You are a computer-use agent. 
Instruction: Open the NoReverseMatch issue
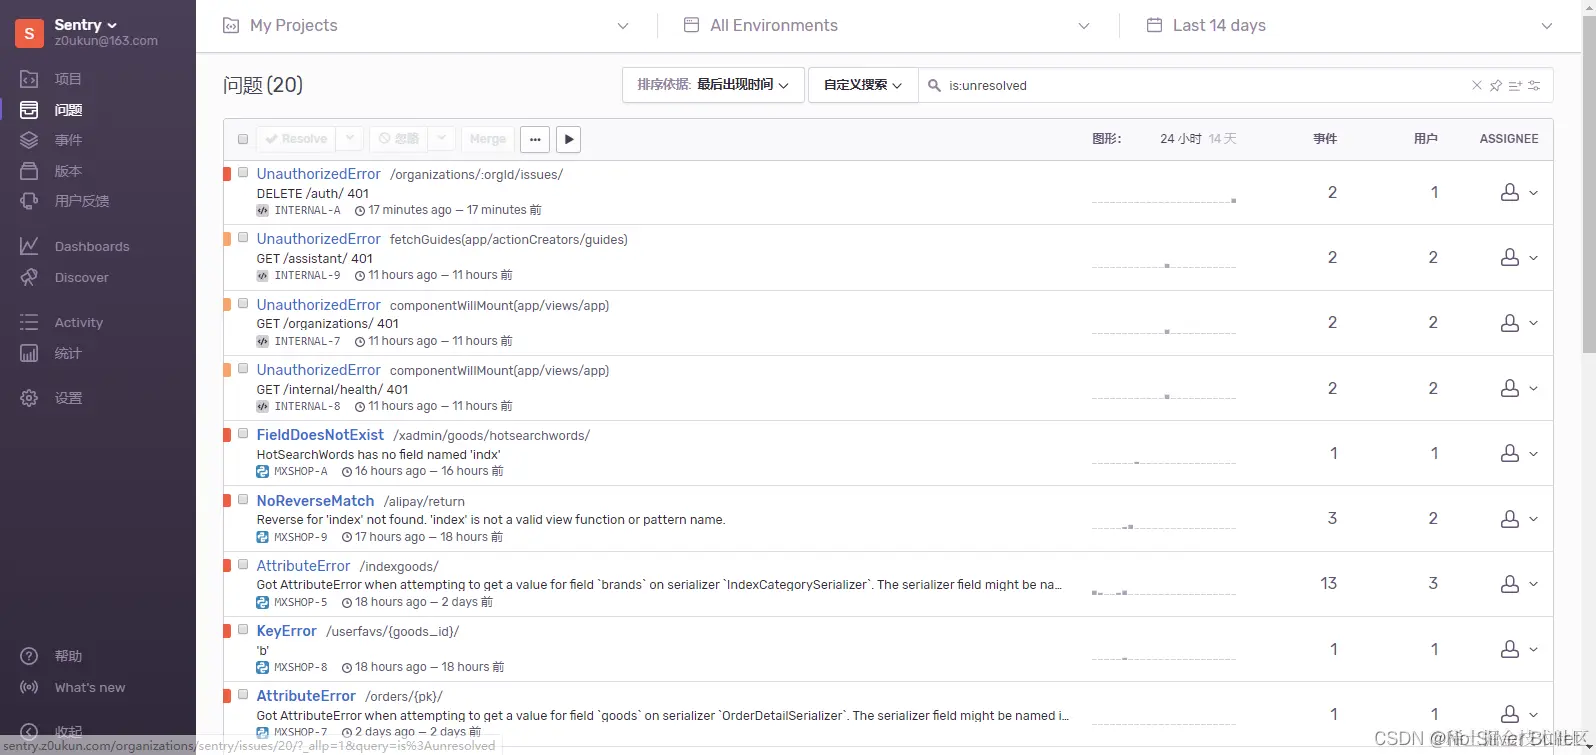coord(315,501)
